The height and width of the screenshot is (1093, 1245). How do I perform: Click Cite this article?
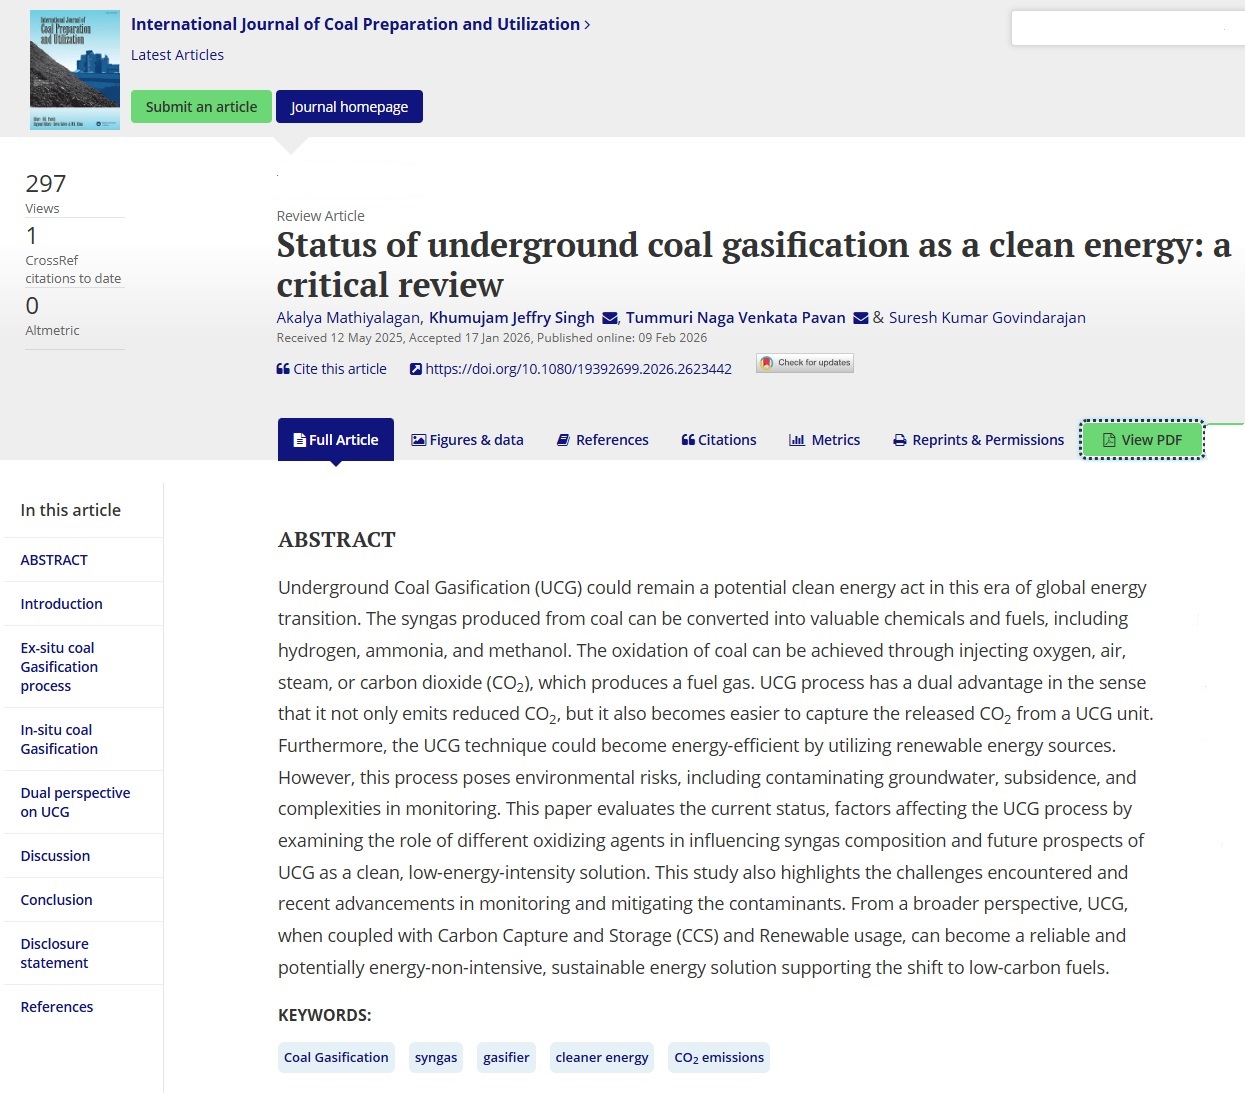pos(331,369)
